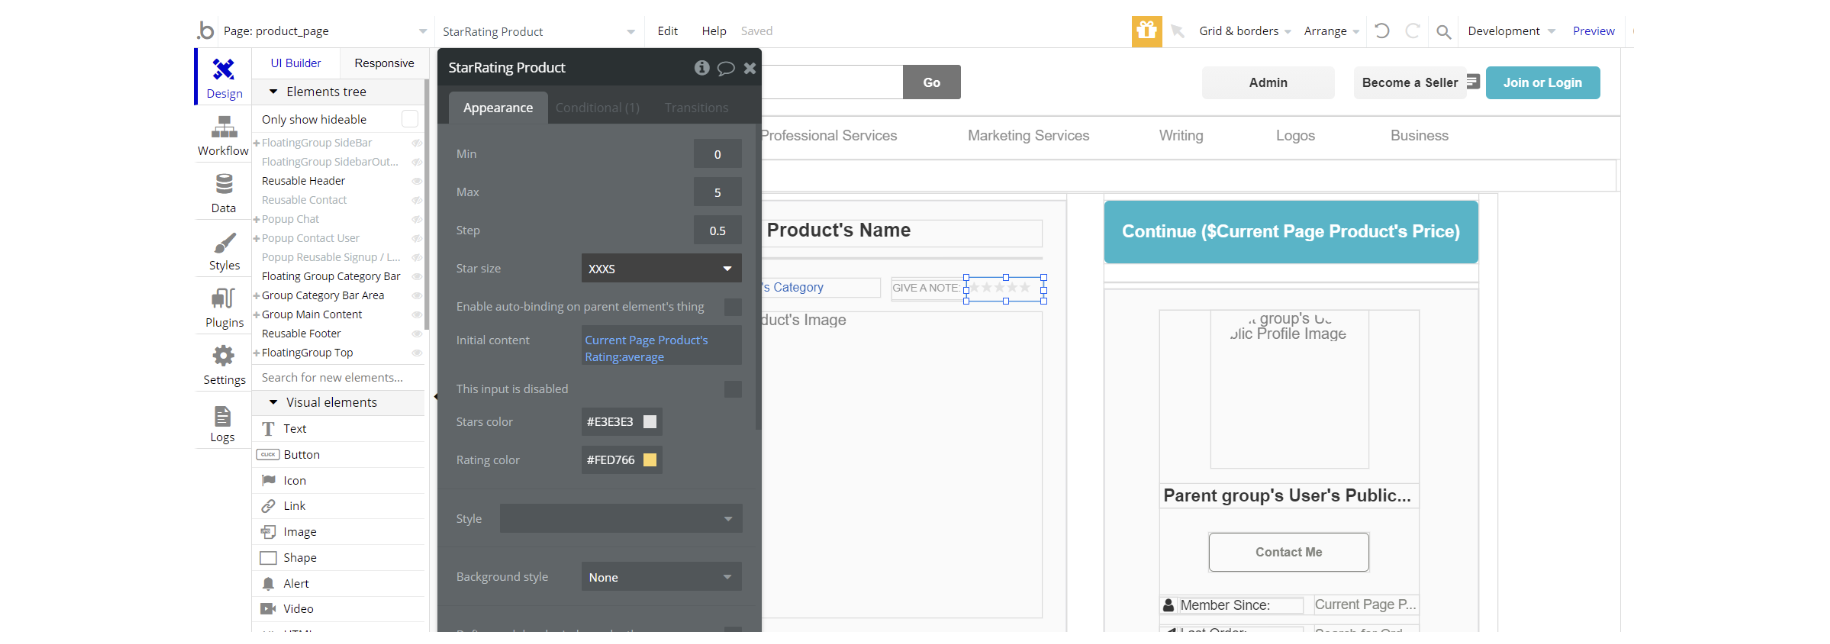The image size is (1830, 644).
Task: Toggle the Only show hideable checkbox
Action: (409, 119)
